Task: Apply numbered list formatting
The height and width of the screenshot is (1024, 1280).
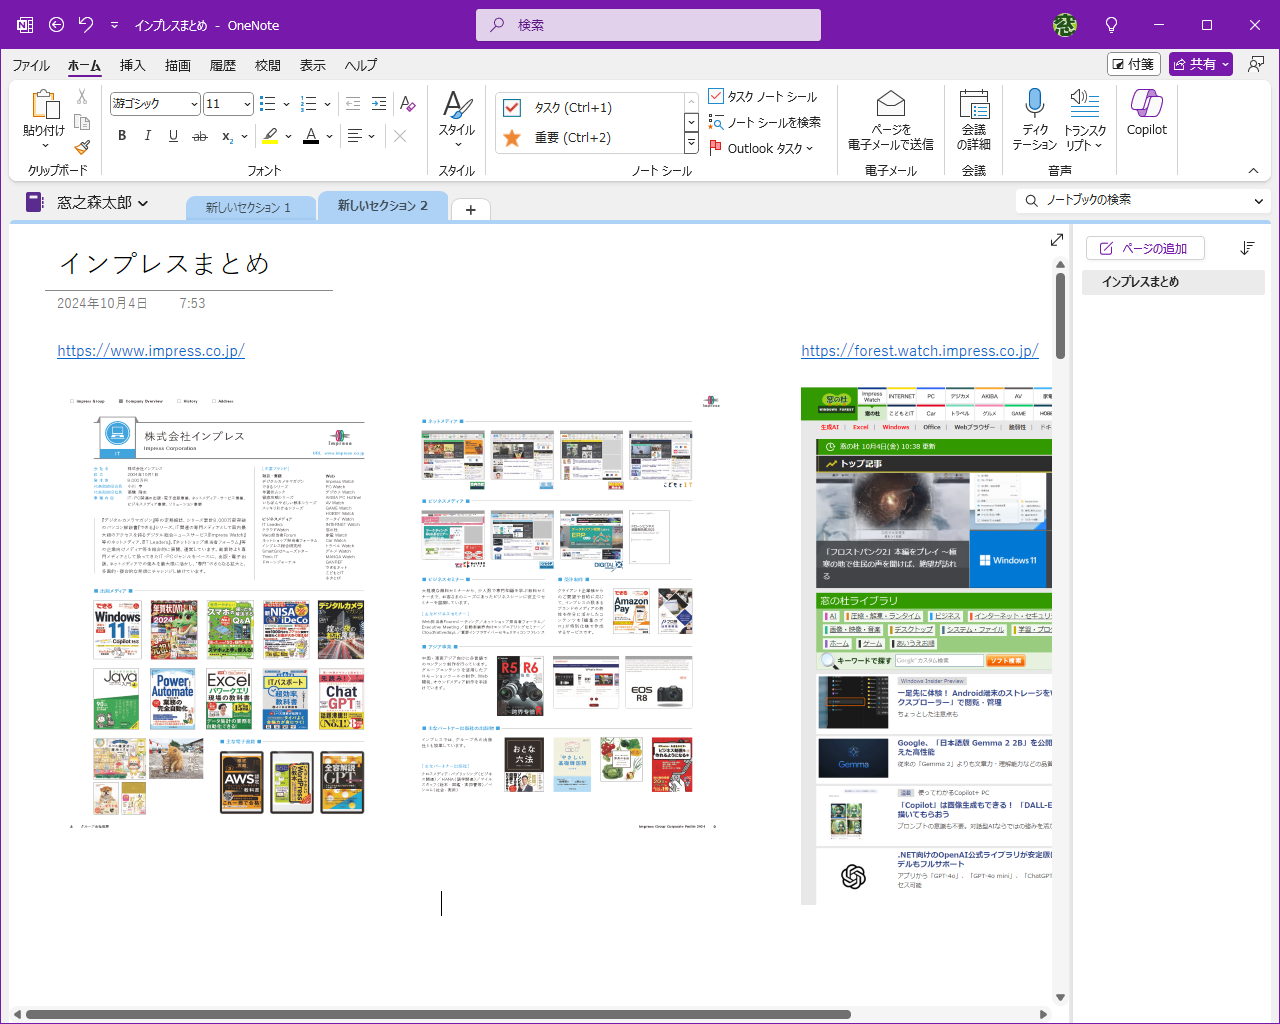Action: click(309, 104)
